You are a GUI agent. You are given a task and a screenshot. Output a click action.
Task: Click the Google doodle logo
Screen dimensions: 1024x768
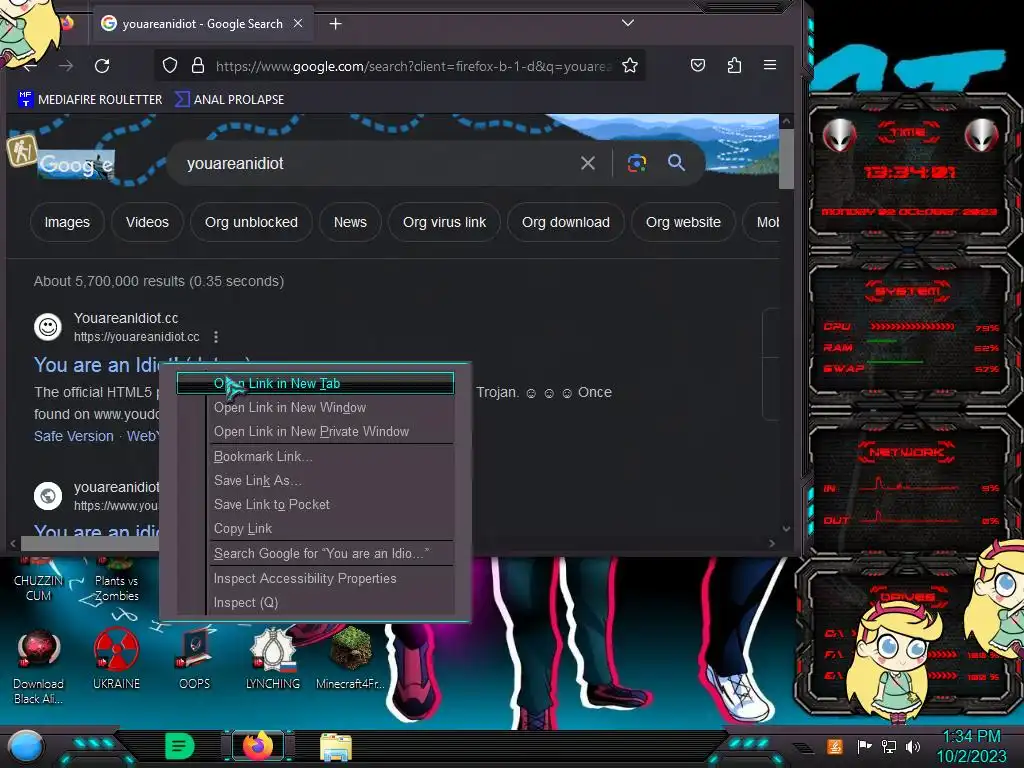76,165
